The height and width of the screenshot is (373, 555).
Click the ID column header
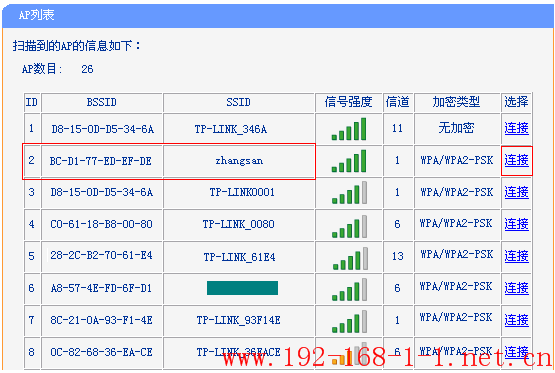[x=32, y=103]
